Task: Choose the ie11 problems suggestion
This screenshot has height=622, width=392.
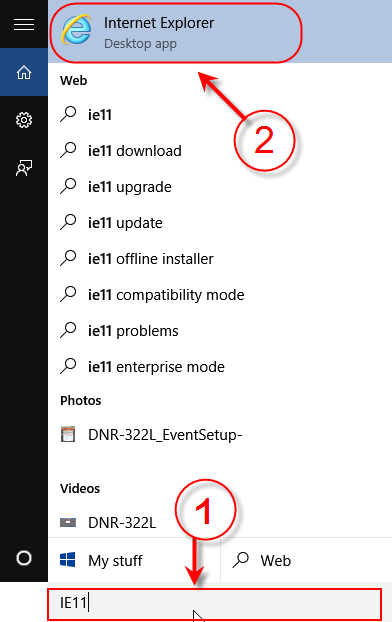Action: (x=220, y=330)
